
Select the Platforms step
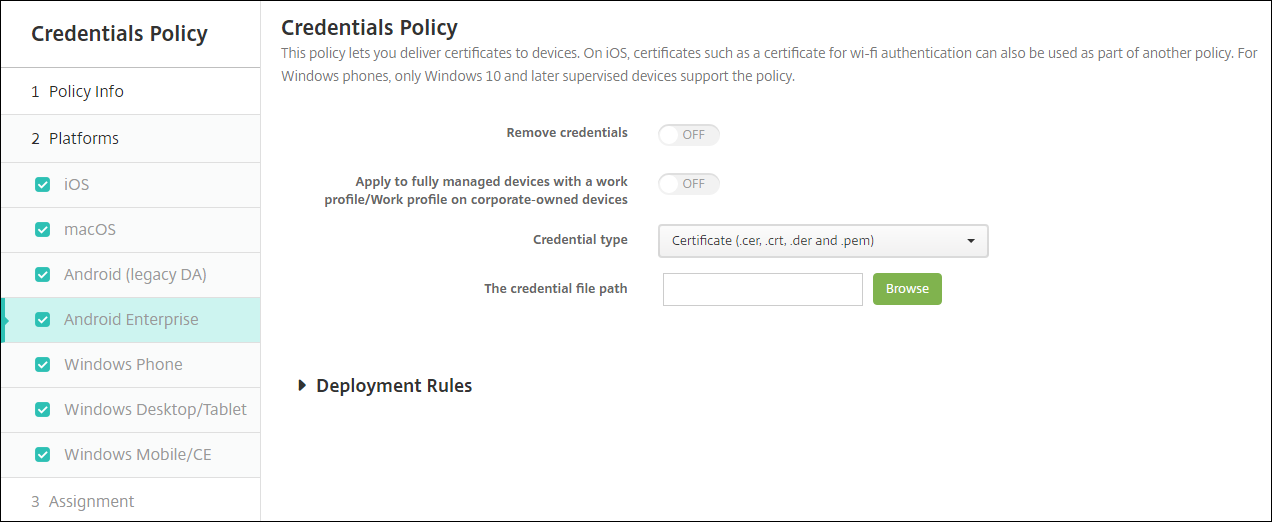pyautogui.click(x=83, y=139)
